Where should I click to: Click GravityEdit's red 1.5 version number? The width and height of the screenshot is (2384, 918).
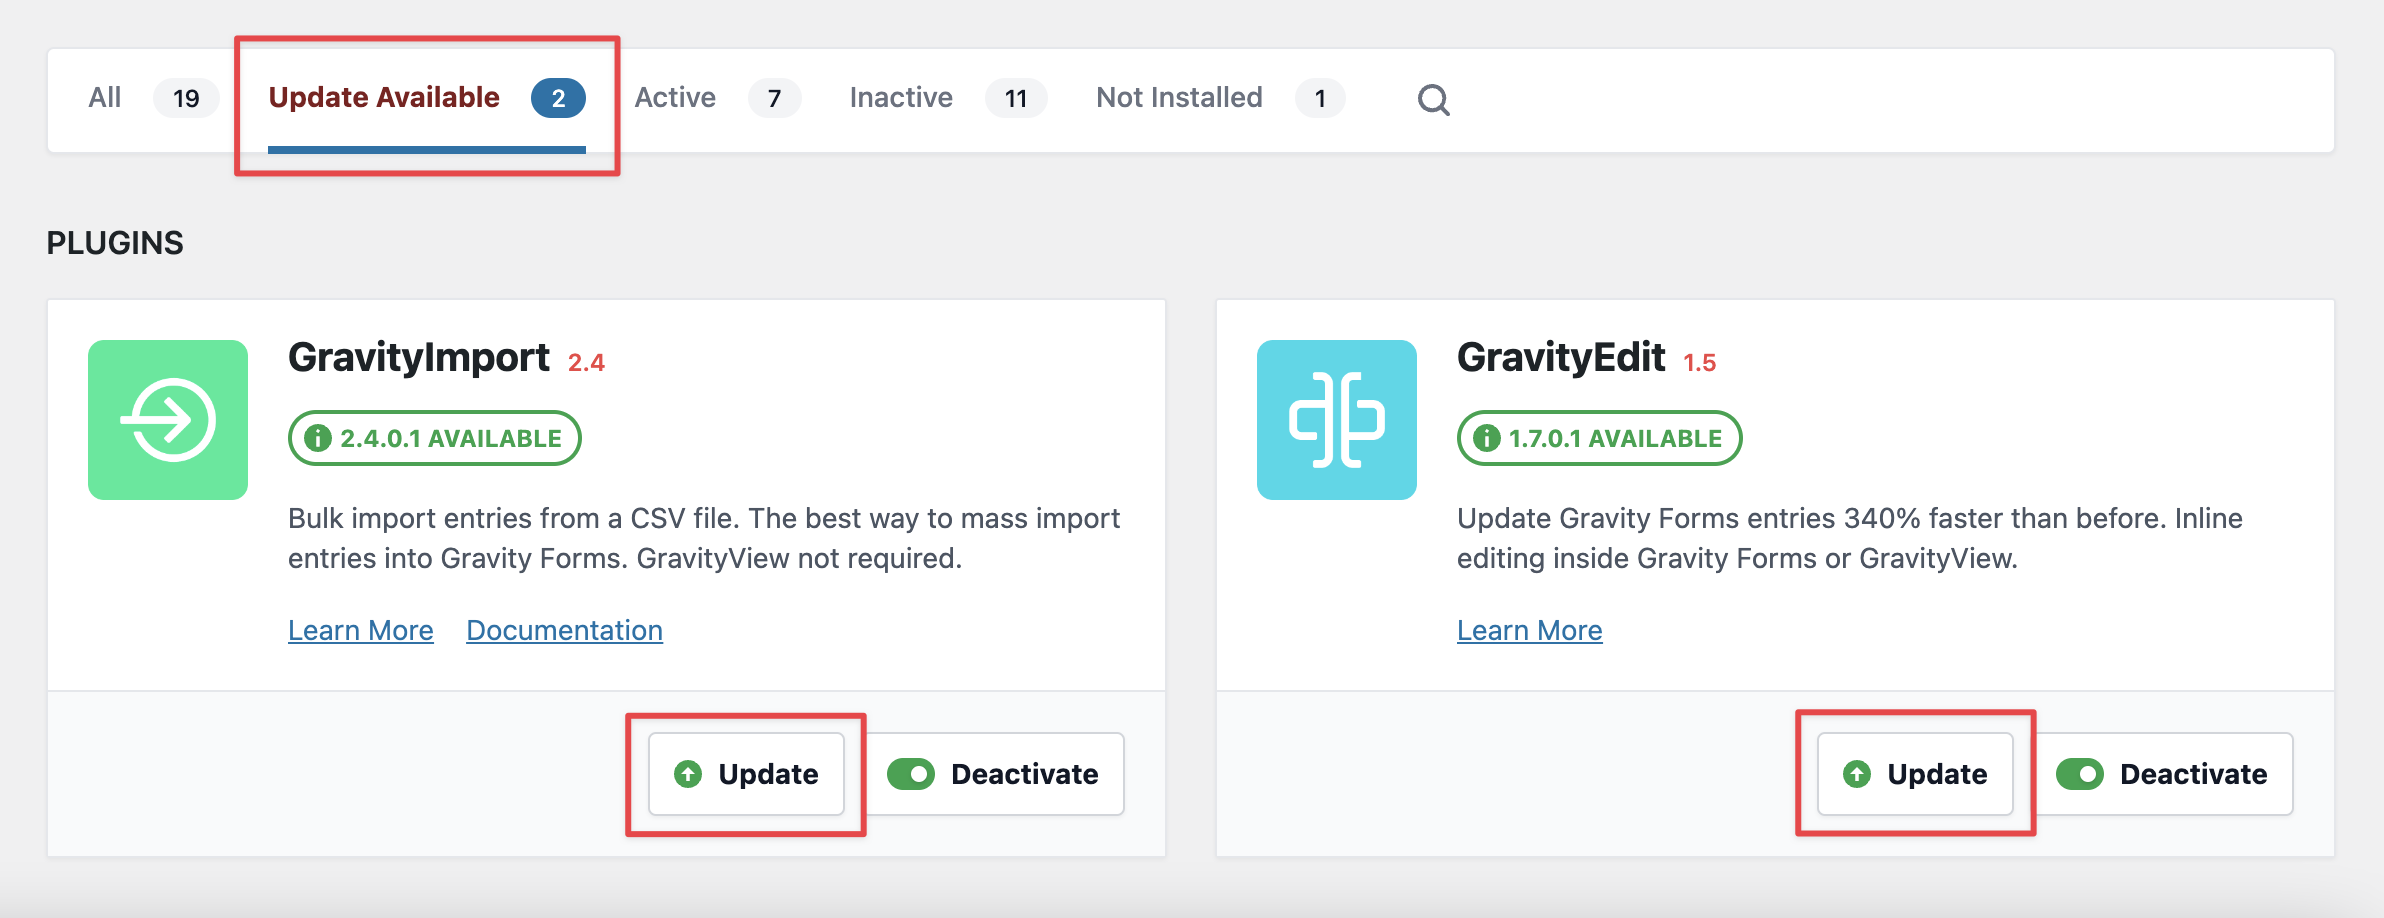click(1699, 363)
